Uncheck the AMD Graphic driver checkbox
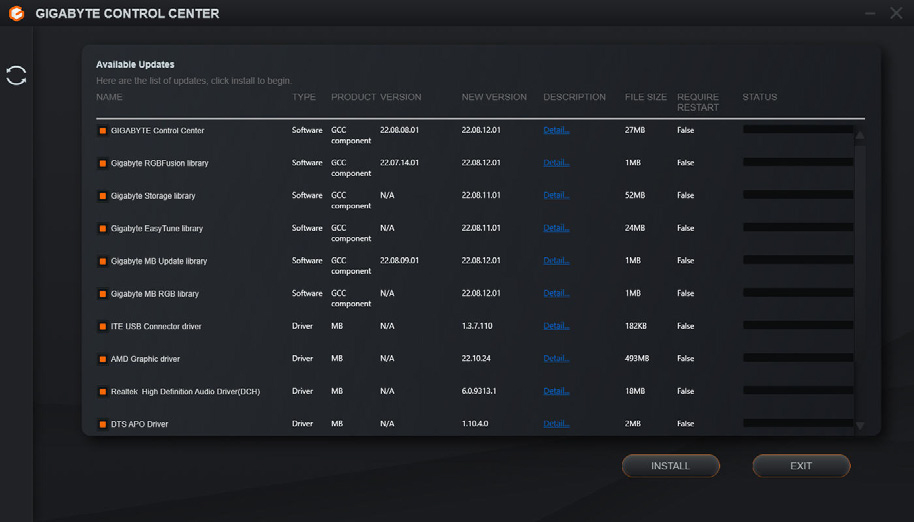 pos(102,359)
